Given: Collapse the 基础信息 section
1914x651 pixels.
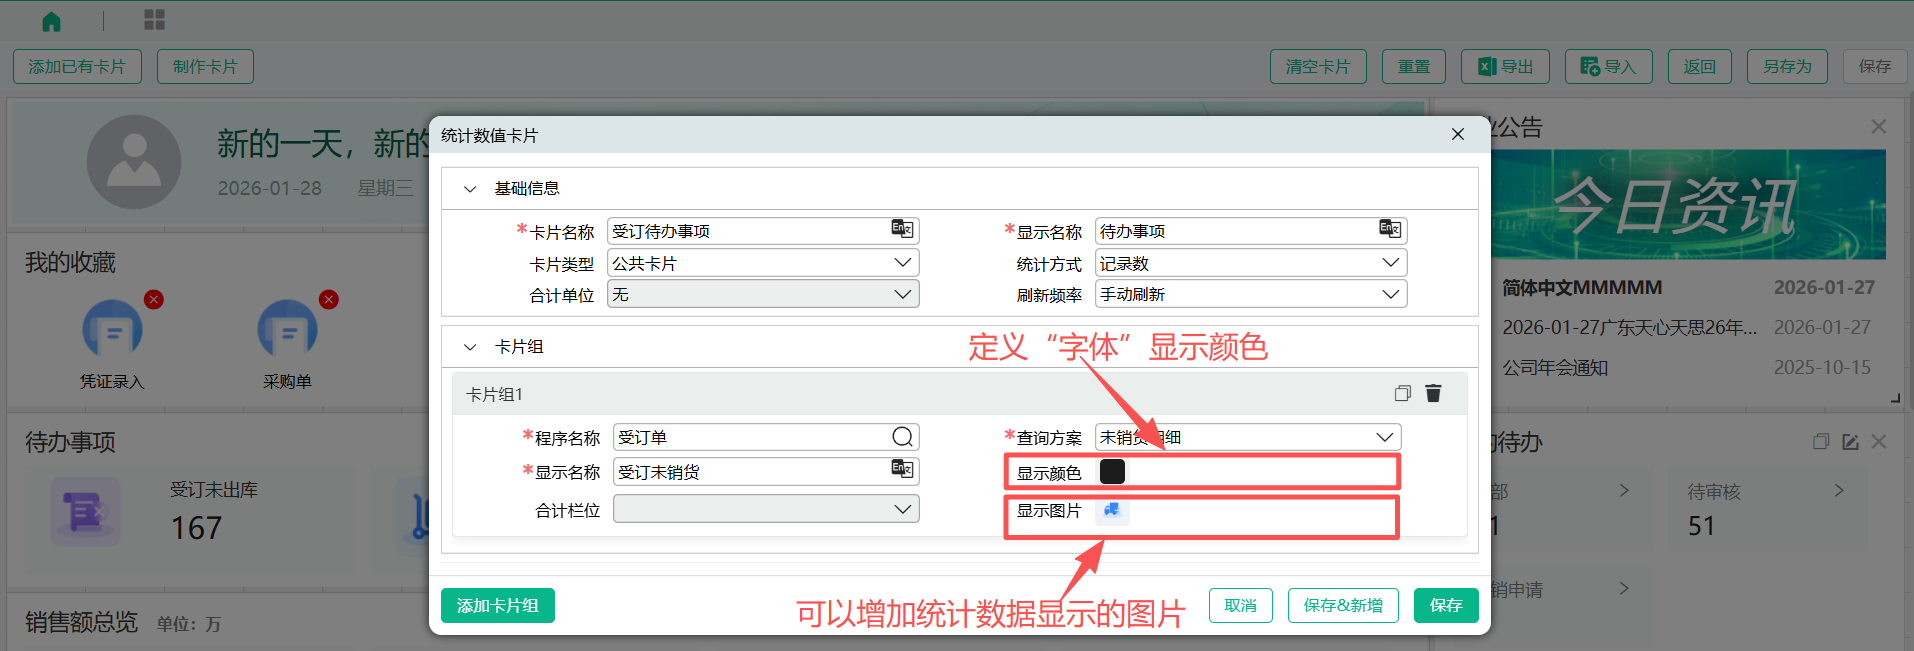Looking at the screenshot, I should (470, 189).
